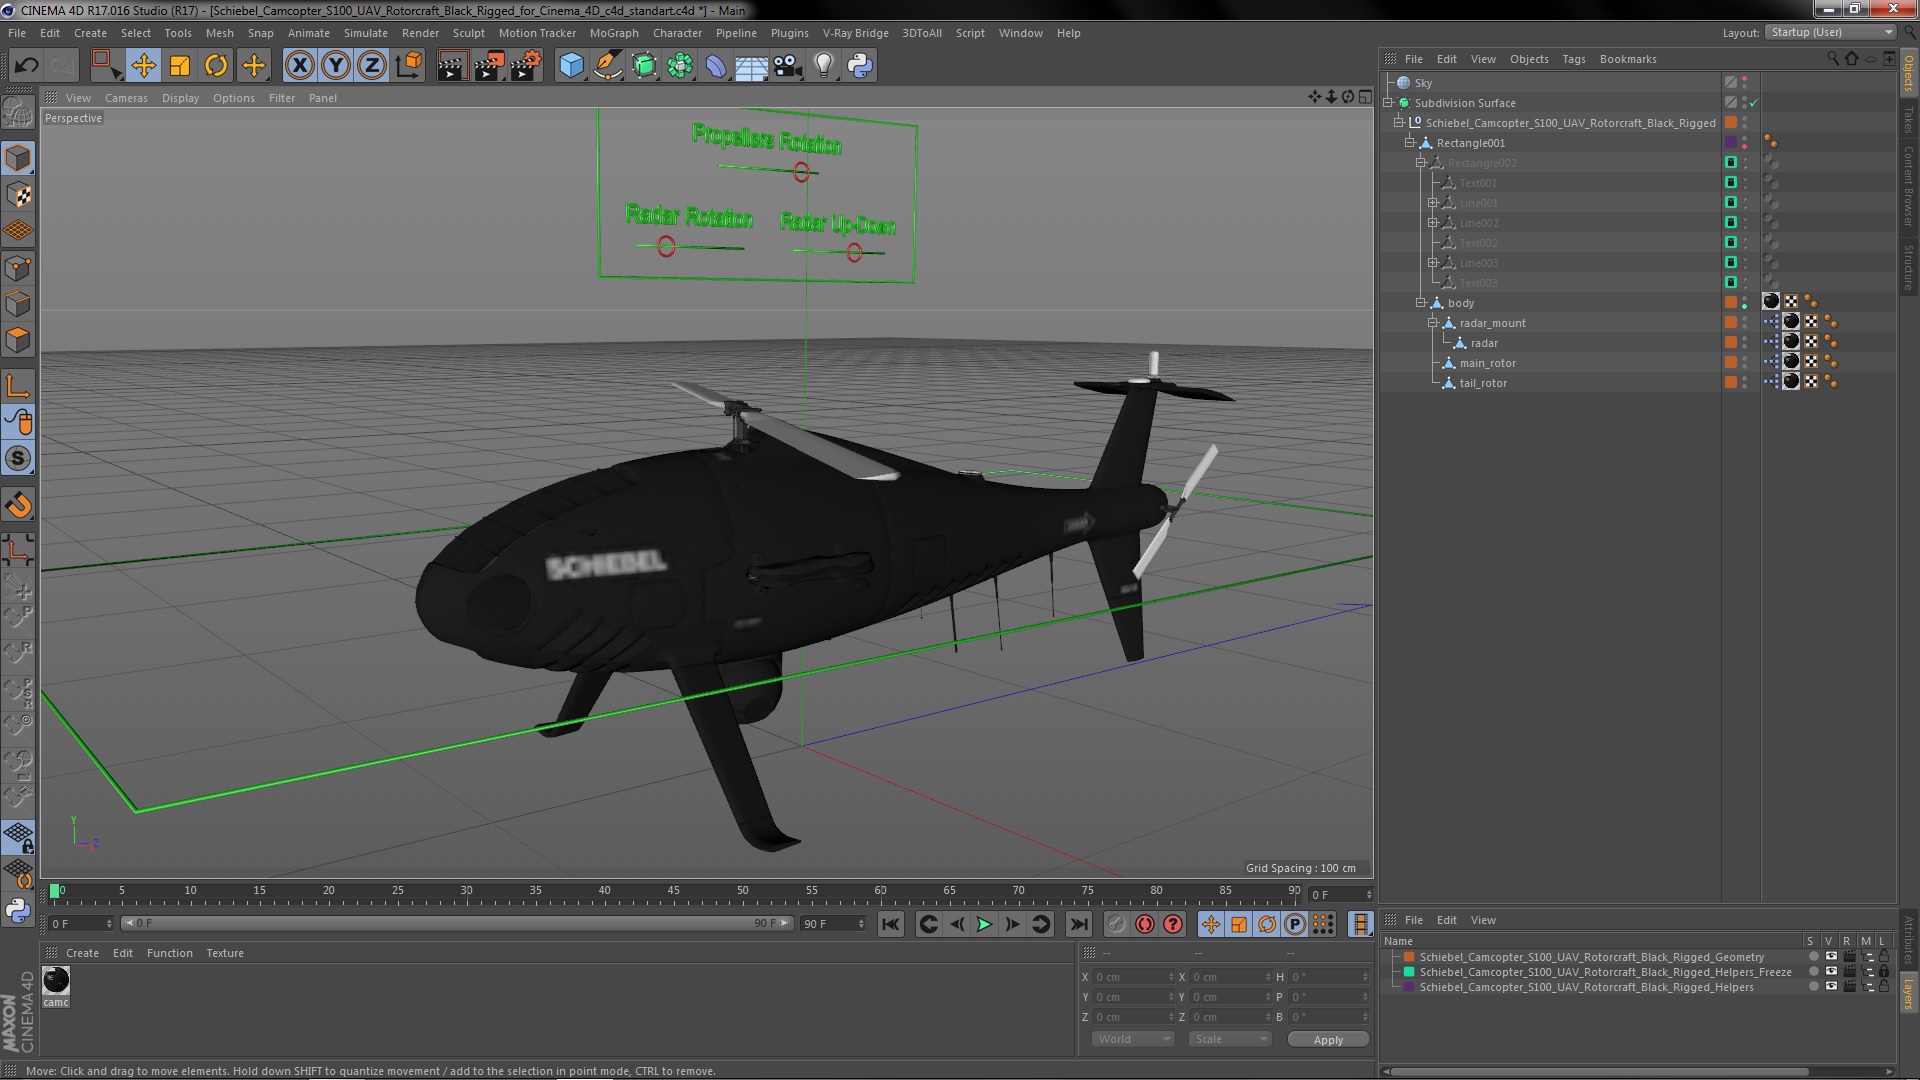Screen dimensions: 1920x1080
Task: Toggle Solo for Geometry layer
Action: 1813,957
